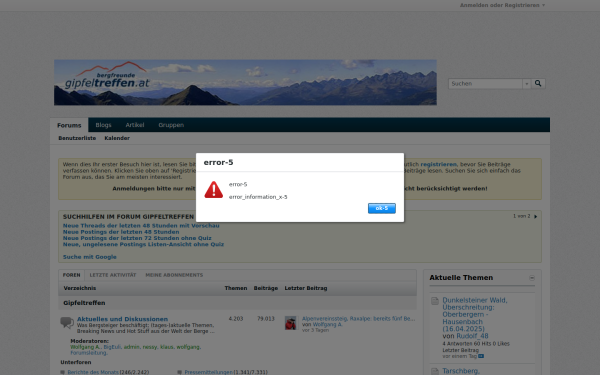The width and height of the screenshot is (600, 375).
Task: Open the Tarschberg topic
Action: (x=461, y=371)
